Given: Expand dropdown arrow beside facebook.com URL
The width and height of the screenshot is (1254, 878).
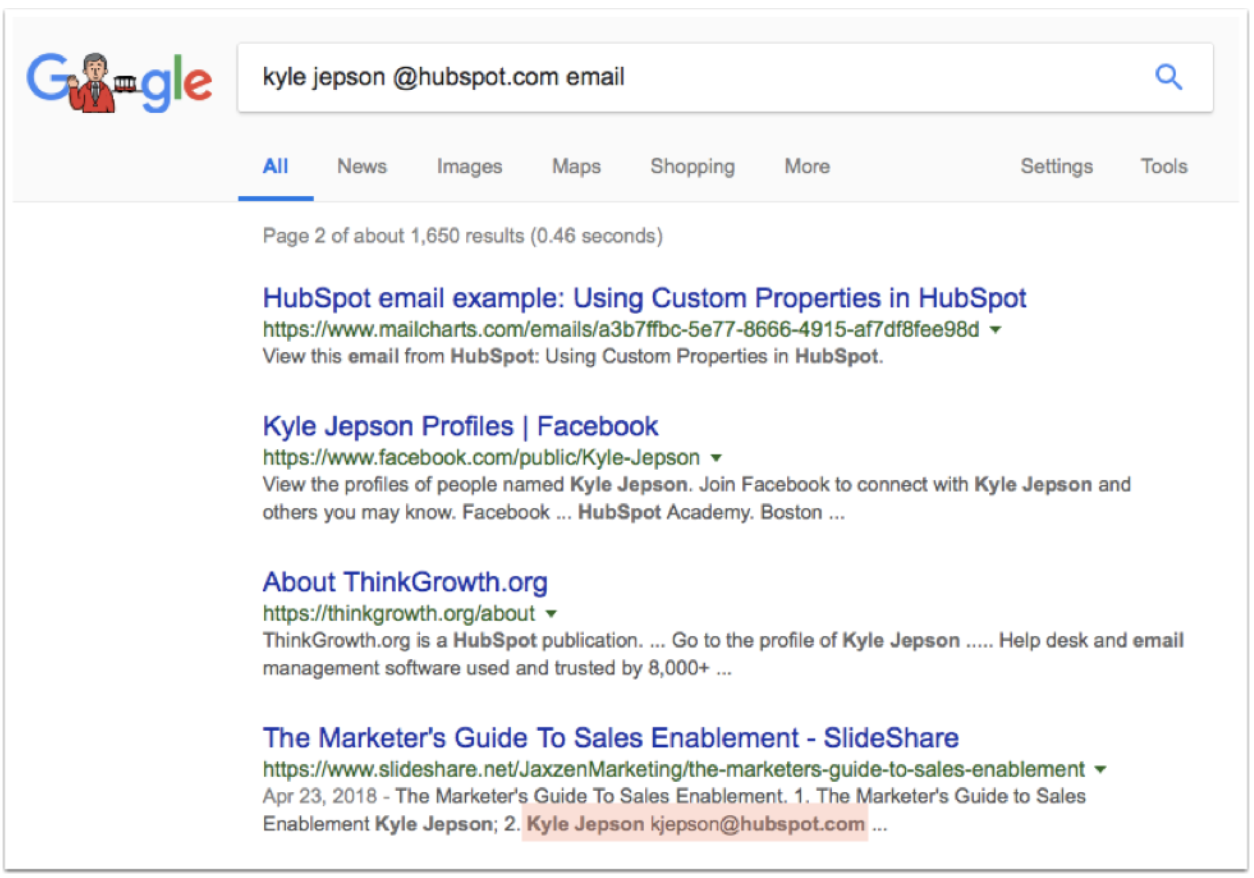Looking at the screenshot, I should pos(715,458).
